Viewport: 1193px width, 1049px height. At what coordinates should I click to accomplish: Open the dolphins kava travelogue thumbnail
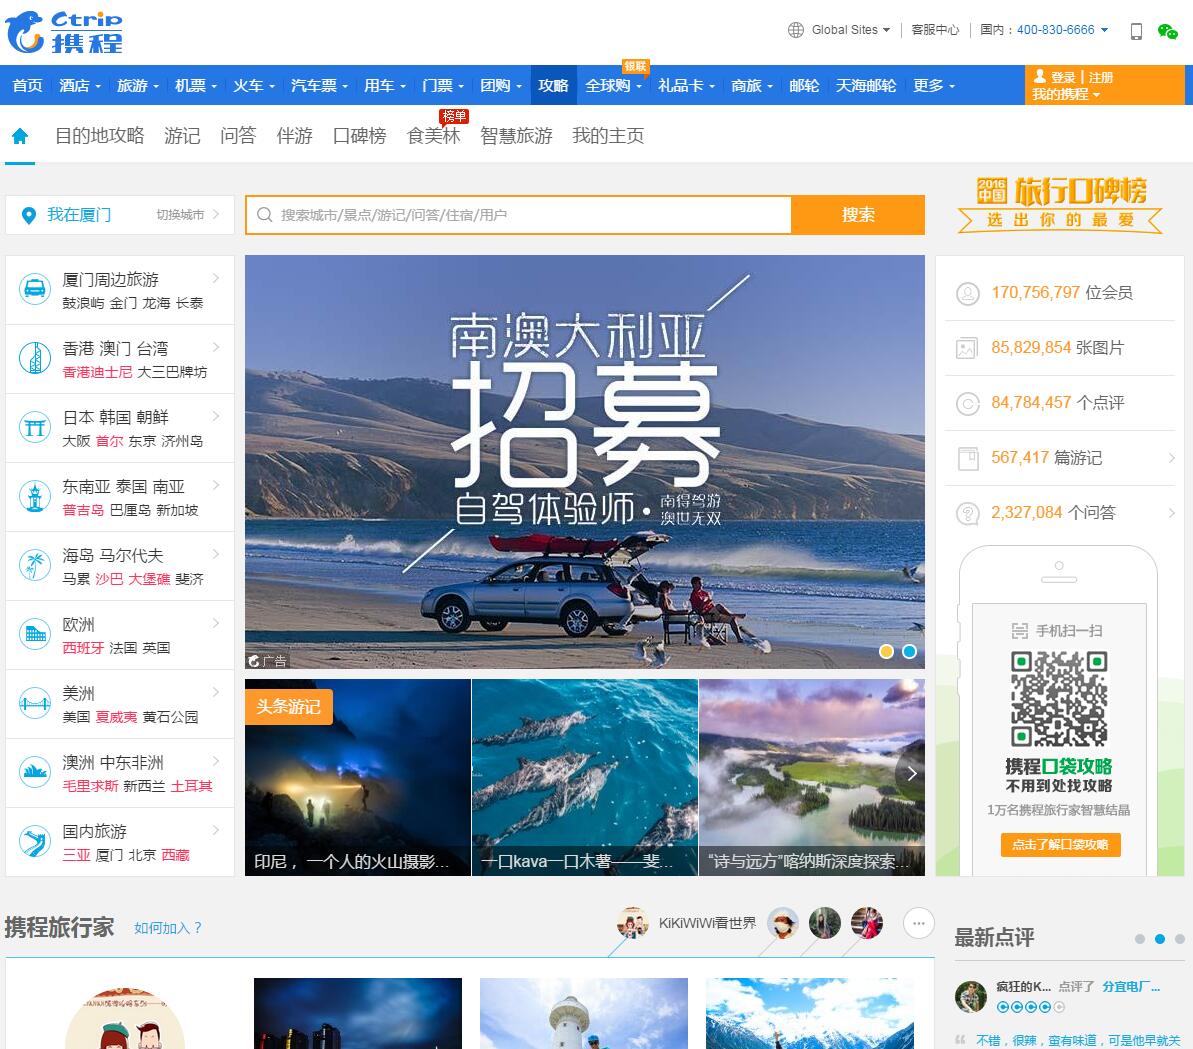click(x=584, y=777)
